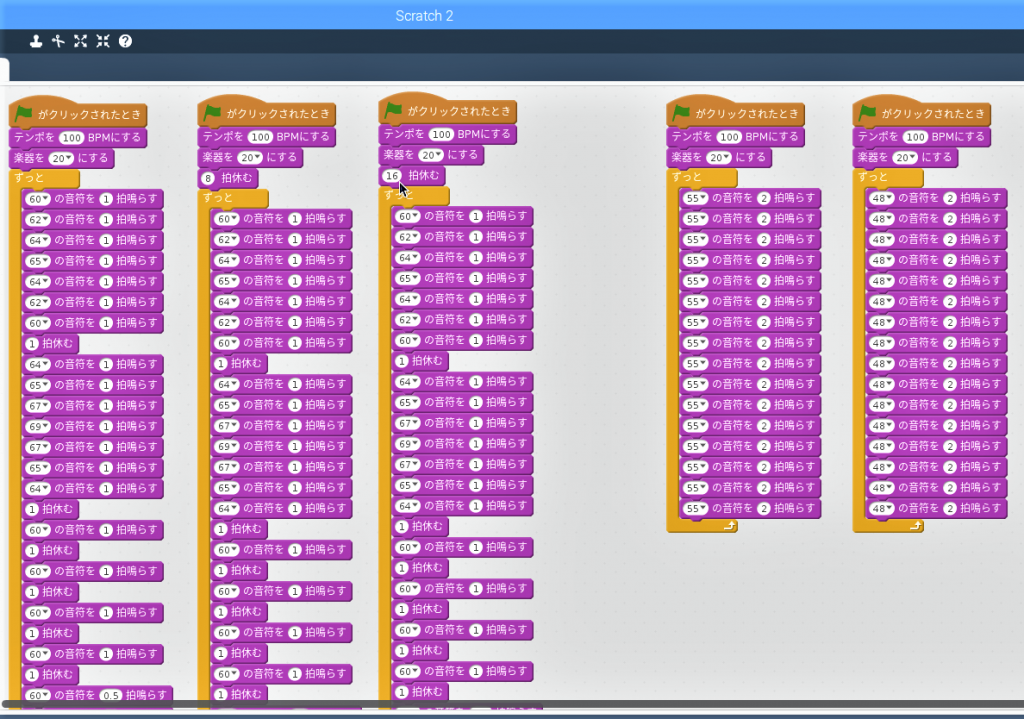The height and width of the screenshot is (719, 1024).
Task: Select the Delete scissors tool
Action: pos(58,41)
